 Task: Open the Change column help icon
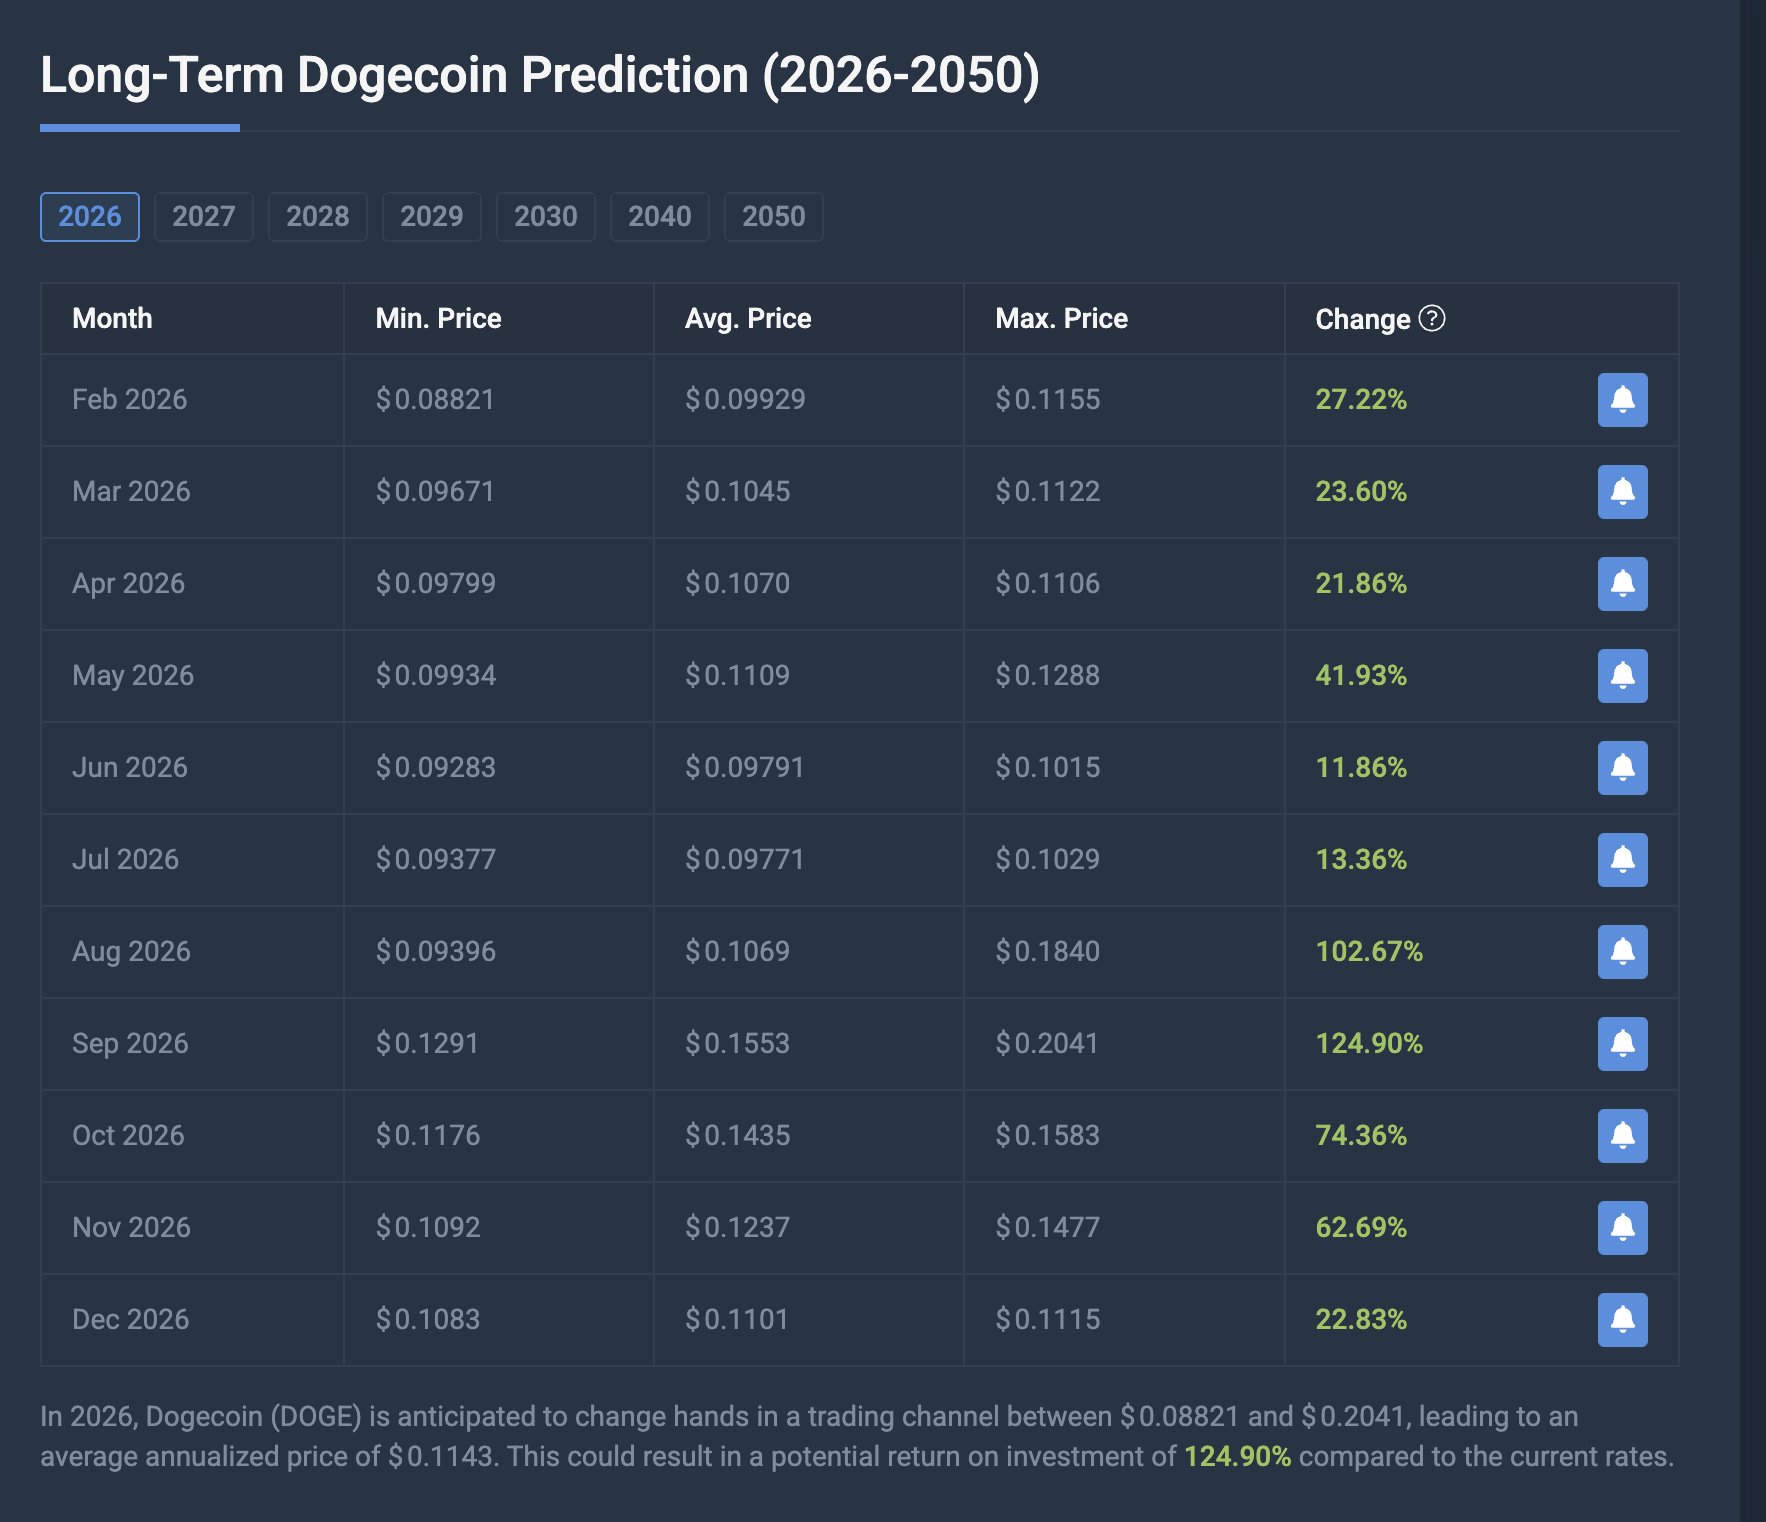1432,318
